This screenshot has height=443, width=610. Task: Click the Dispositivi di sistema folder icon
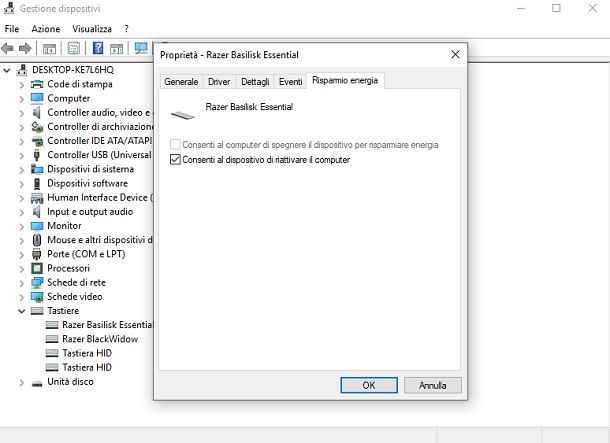[x=37, y=169]
